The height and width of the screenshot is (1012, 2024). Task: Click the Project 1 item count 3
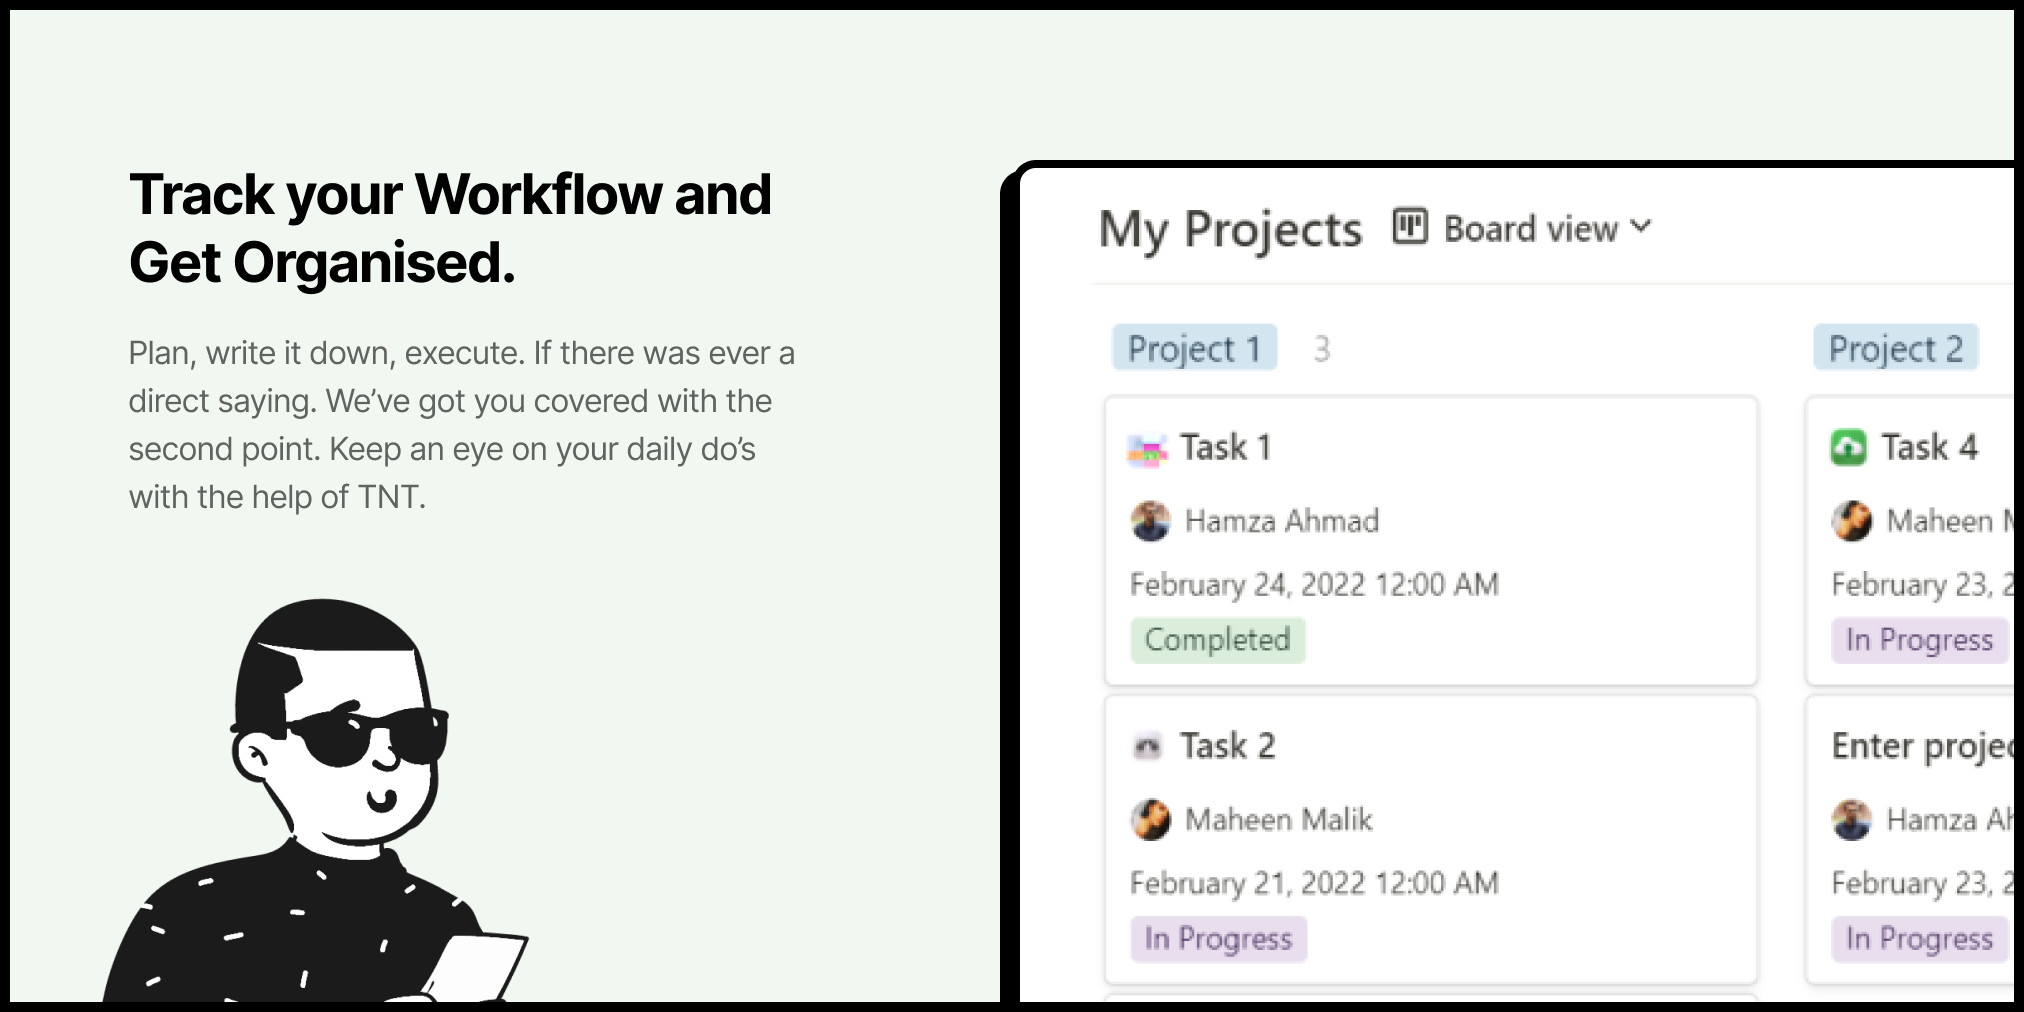pyautogui.click(x=1322, y=349)
